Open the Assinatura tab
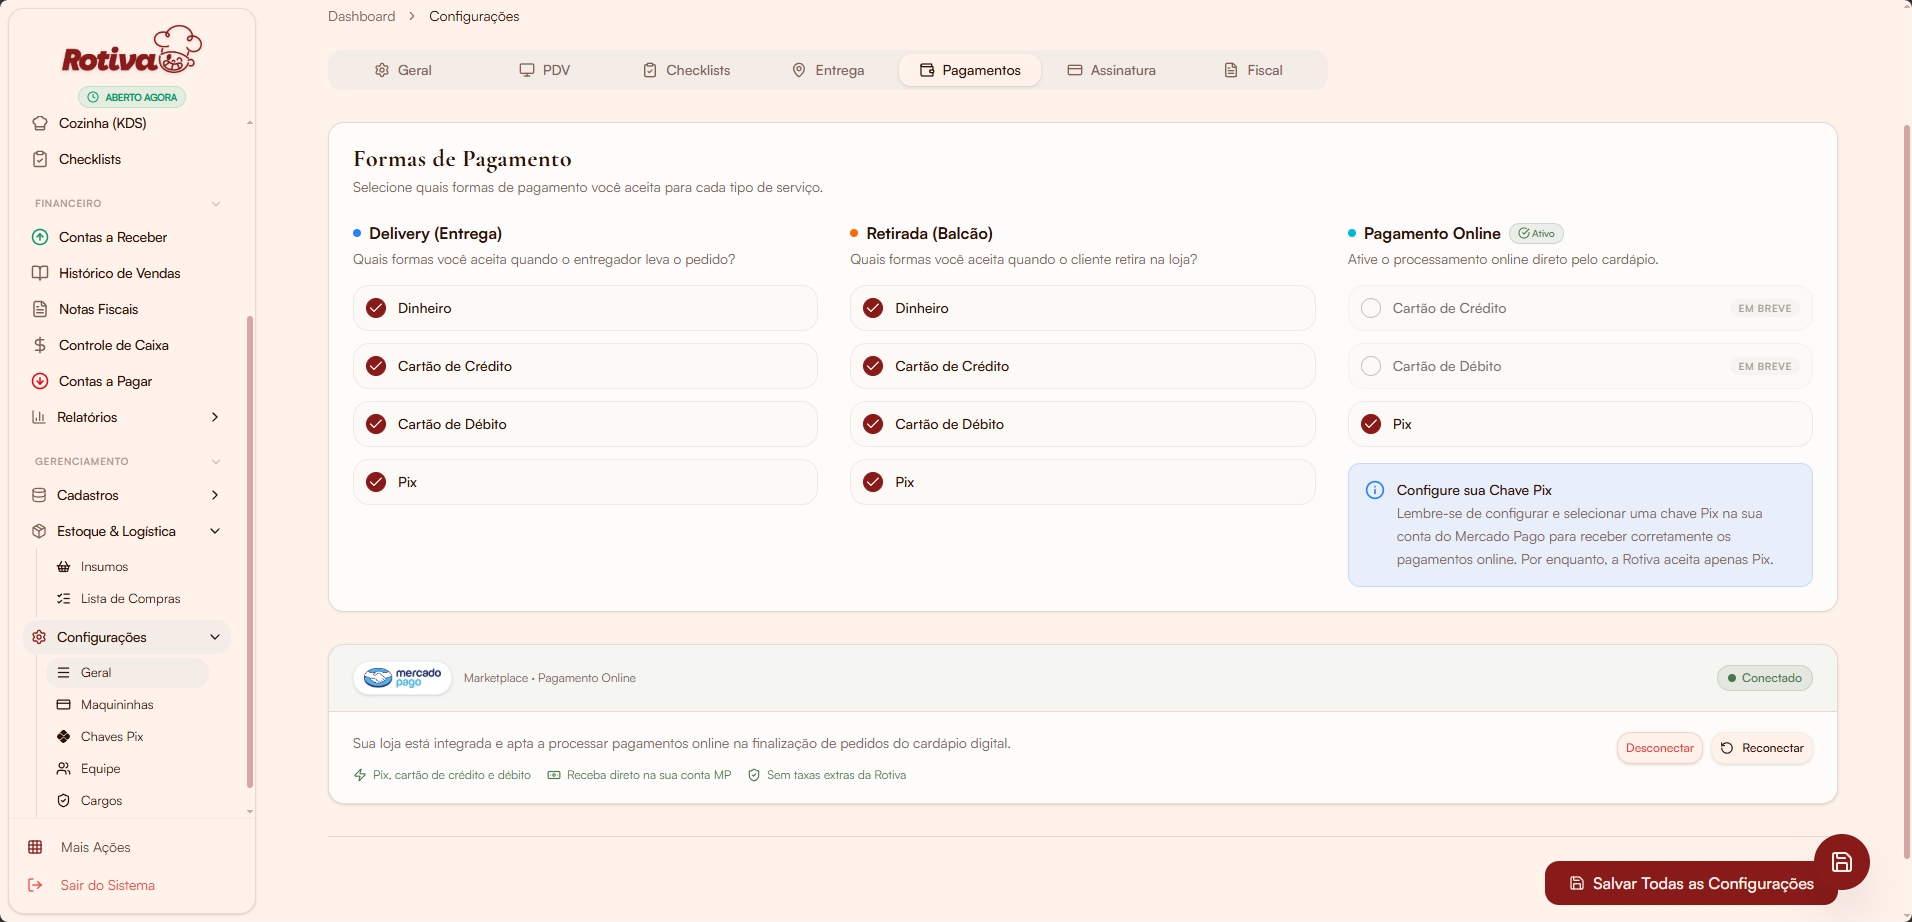This screenshot has width=1912, height=922. [1112, 70]
